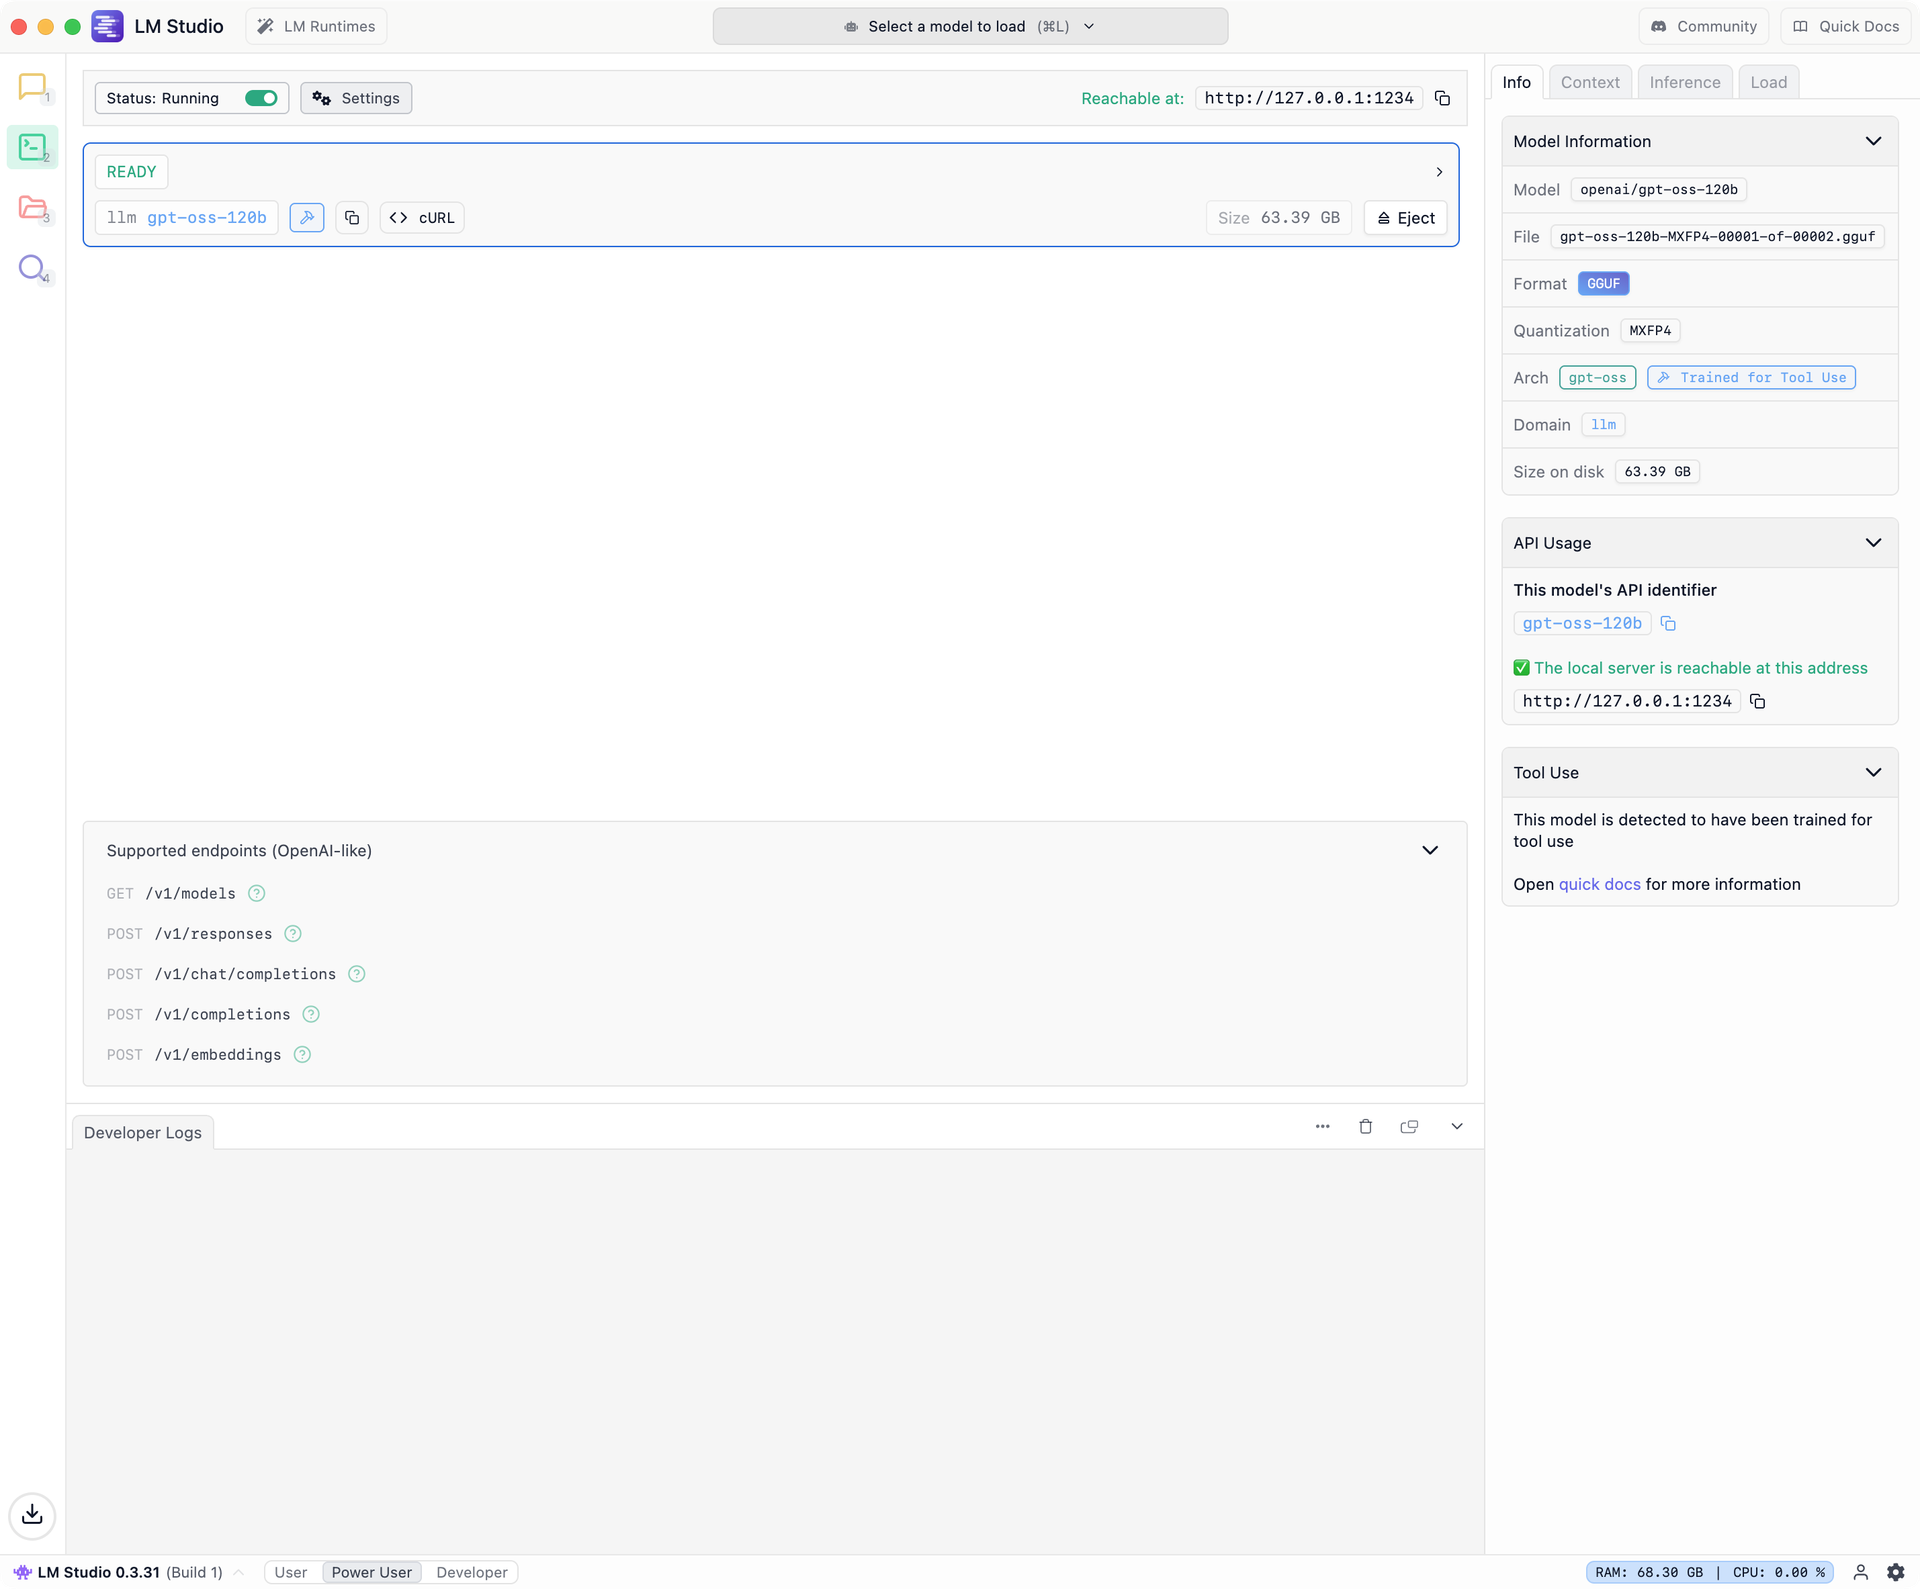Click the downloads icon at bottom left

coord(32,1514)
